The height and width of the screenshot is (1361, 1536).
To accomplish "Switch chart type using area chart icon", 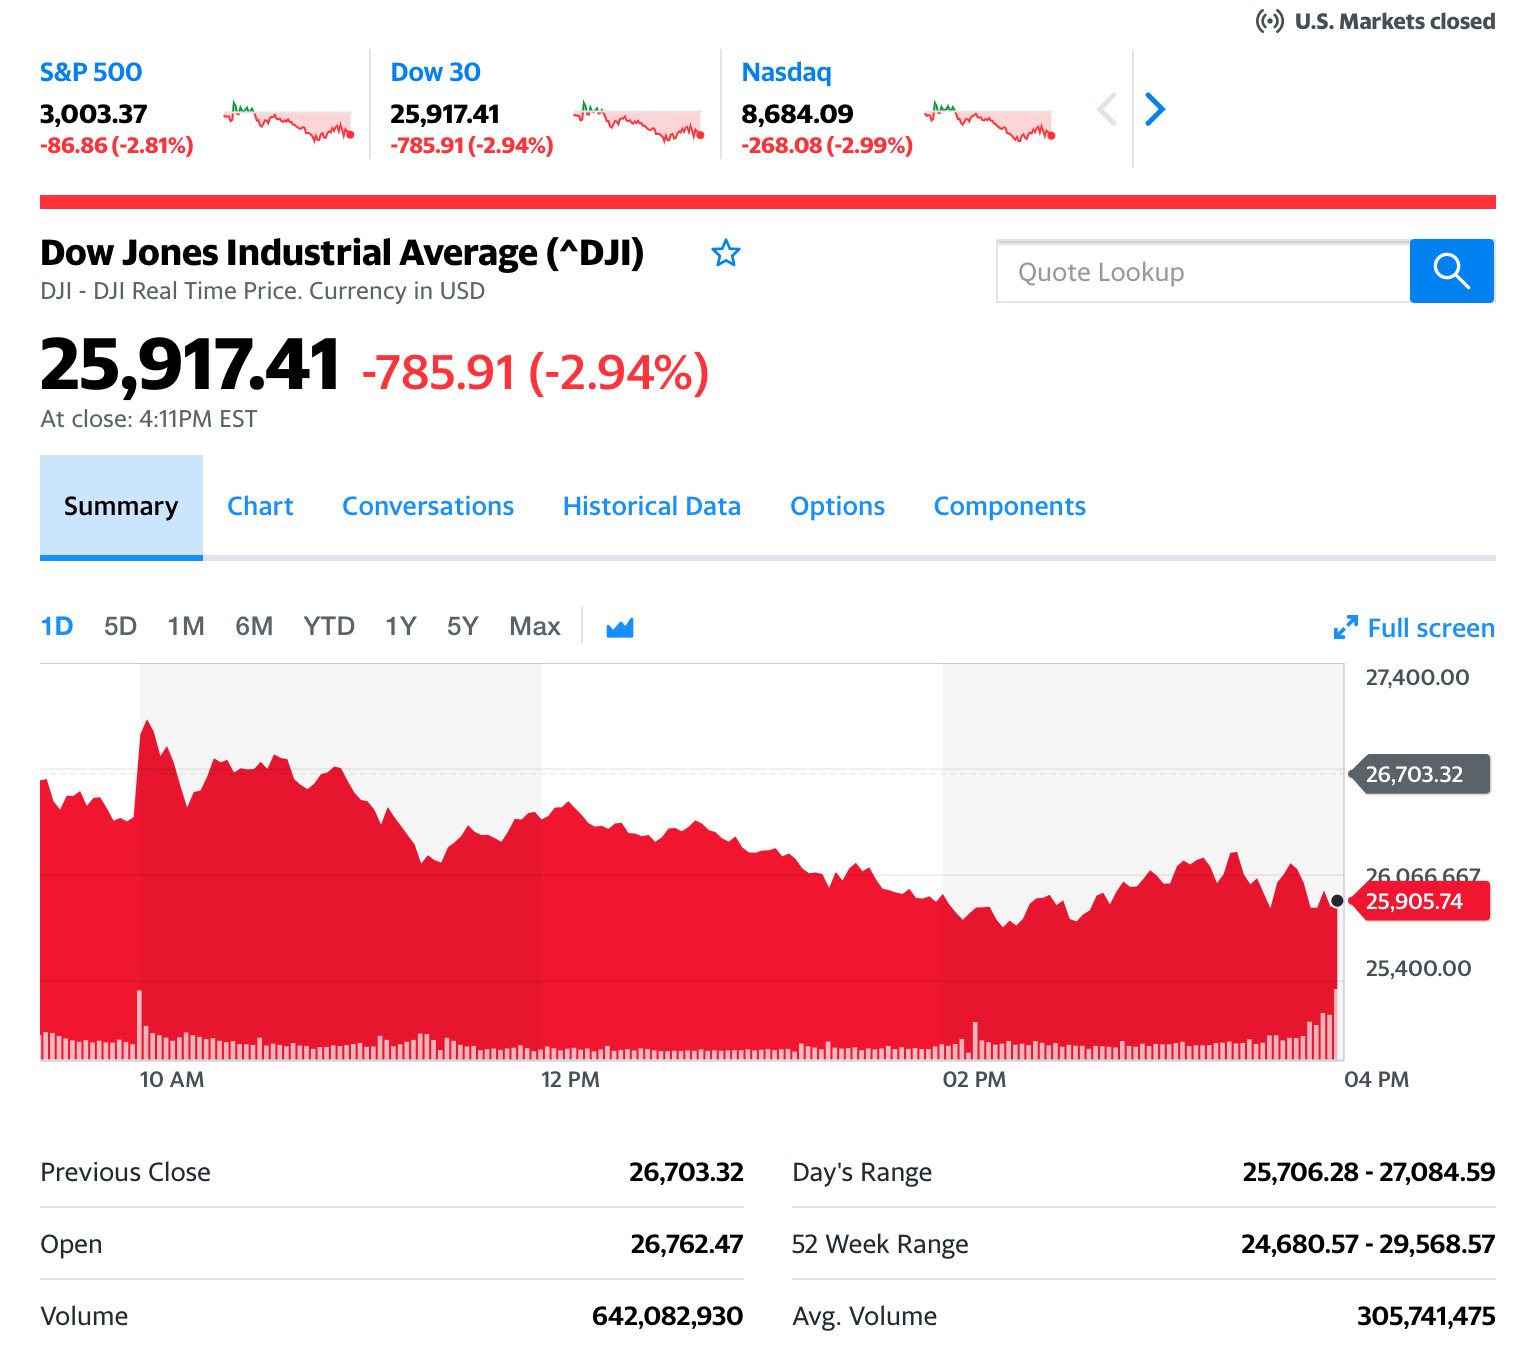I will tap(620, 628).
